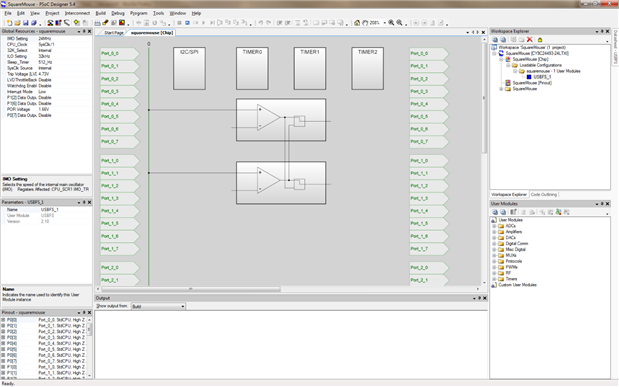Open the zoom level 200% dropdown
Screen dimensions: 619x387
point(385,23)
